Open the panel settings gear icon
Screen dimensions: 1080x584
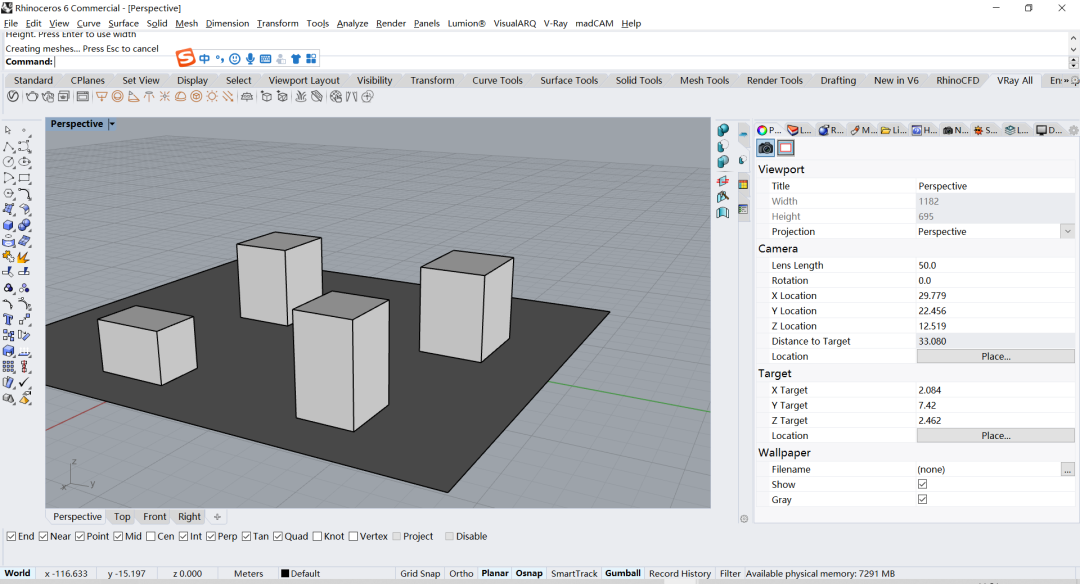click(1074, 130)
